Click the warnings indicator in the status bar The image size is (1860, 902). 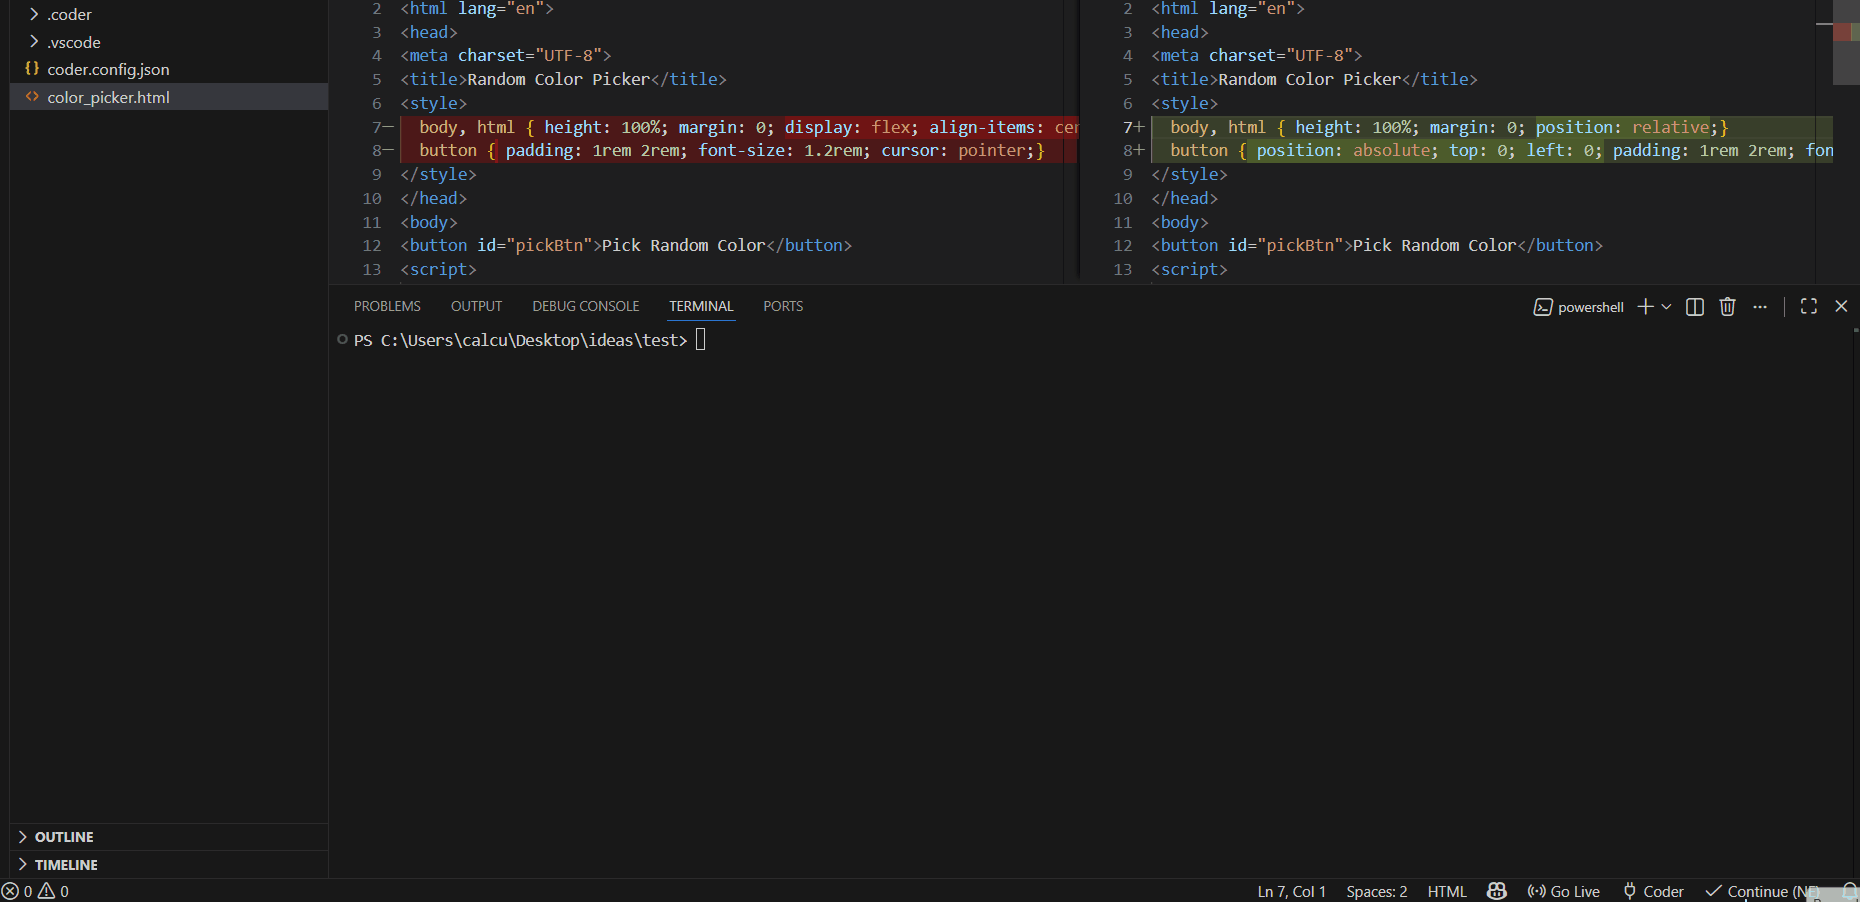point(51,890)
